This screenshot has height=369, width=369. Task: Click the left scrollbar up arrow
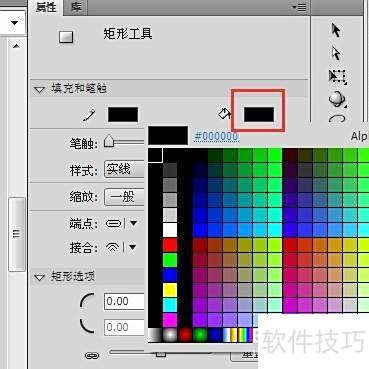tap(16, 46)
